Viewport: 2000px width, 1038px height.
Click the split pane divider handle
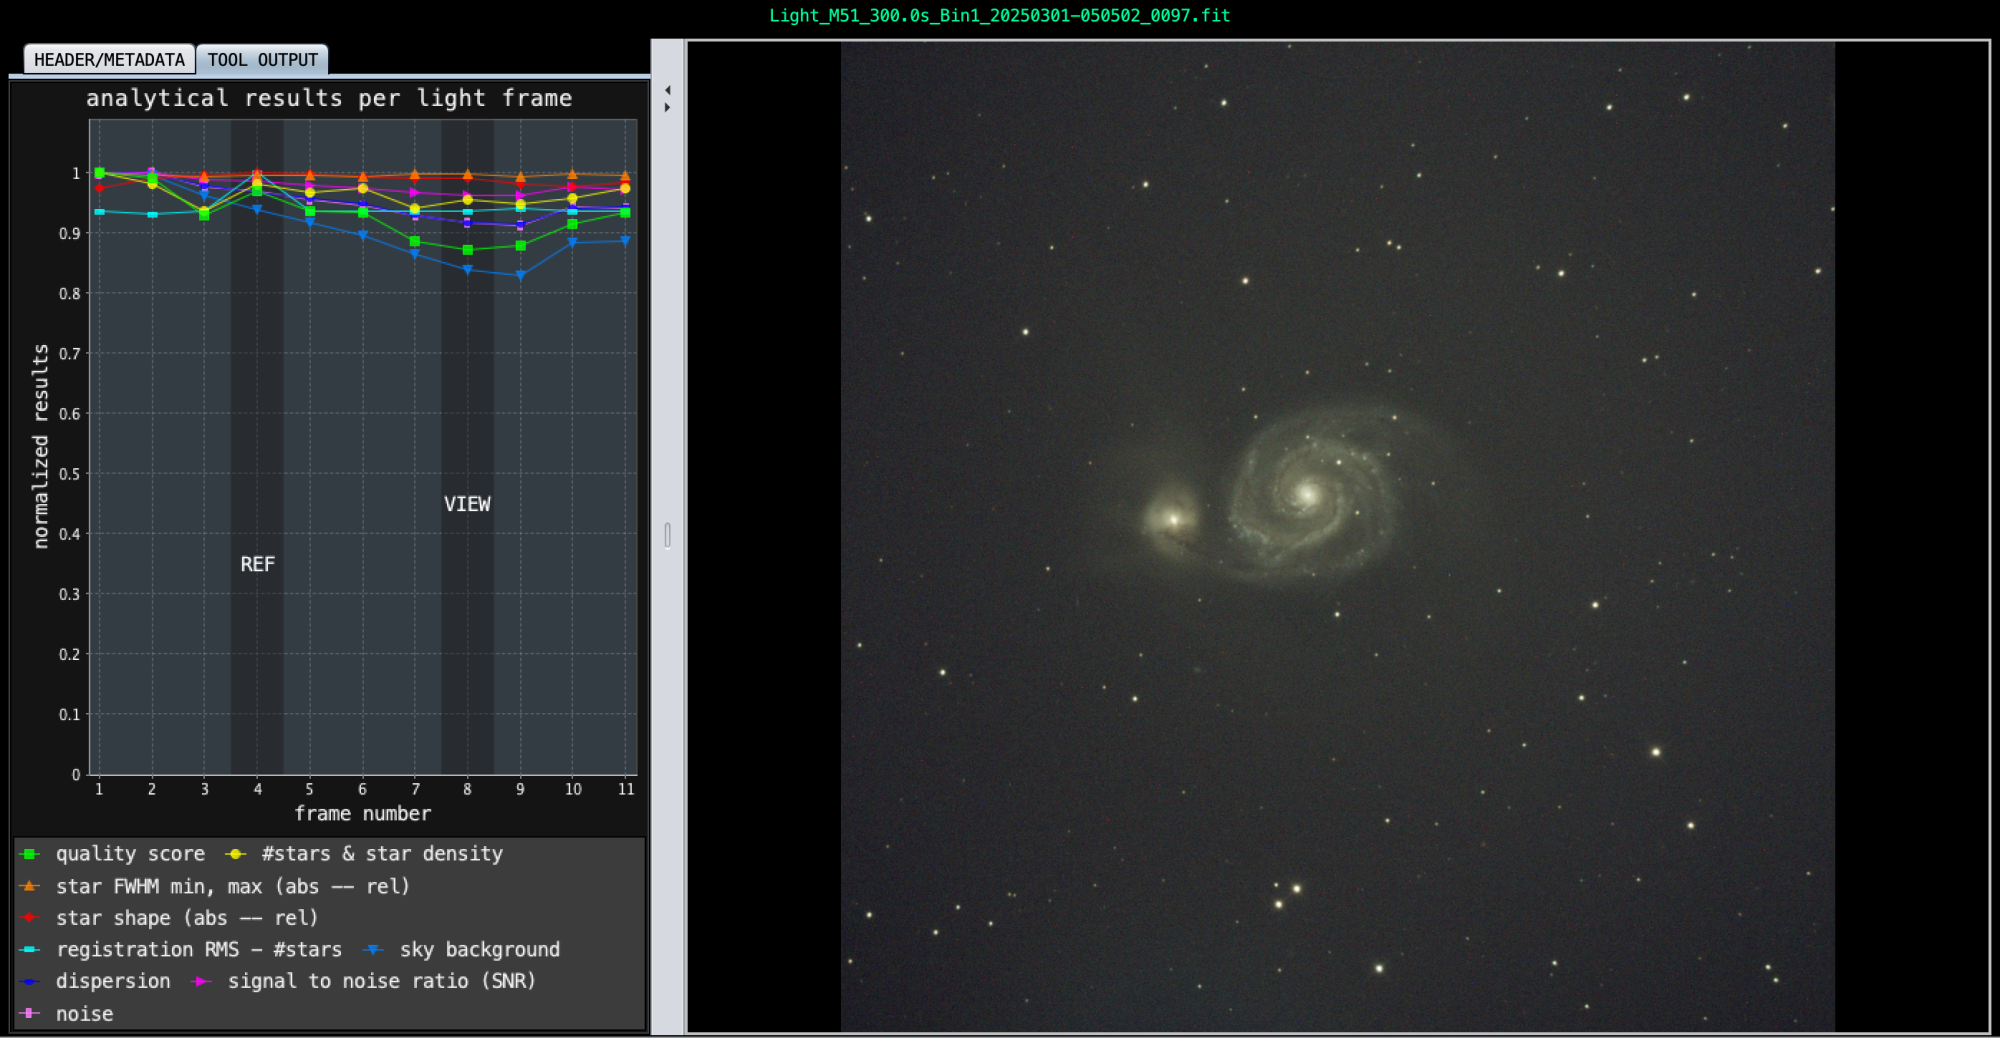[x=667, y=536]
